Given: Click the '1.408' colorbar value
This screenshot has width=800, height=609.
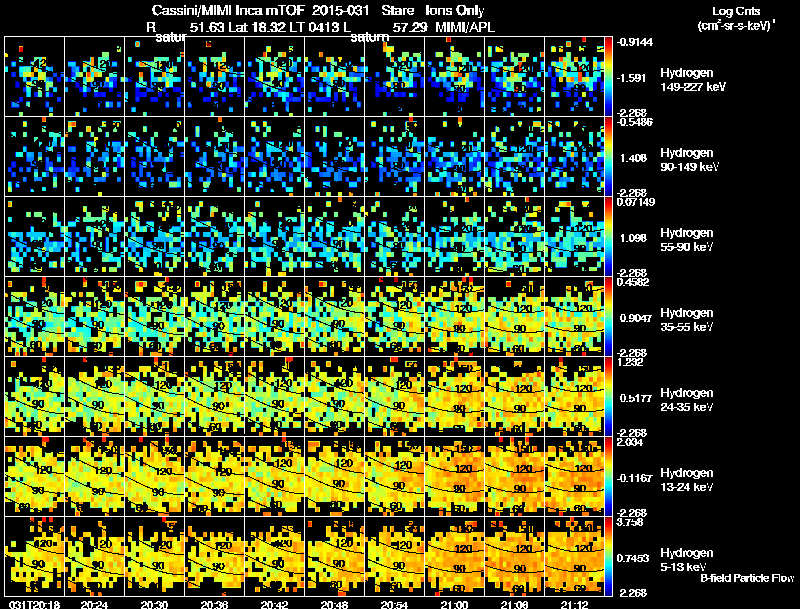Looking at the screenshot, I should point(633,158).
